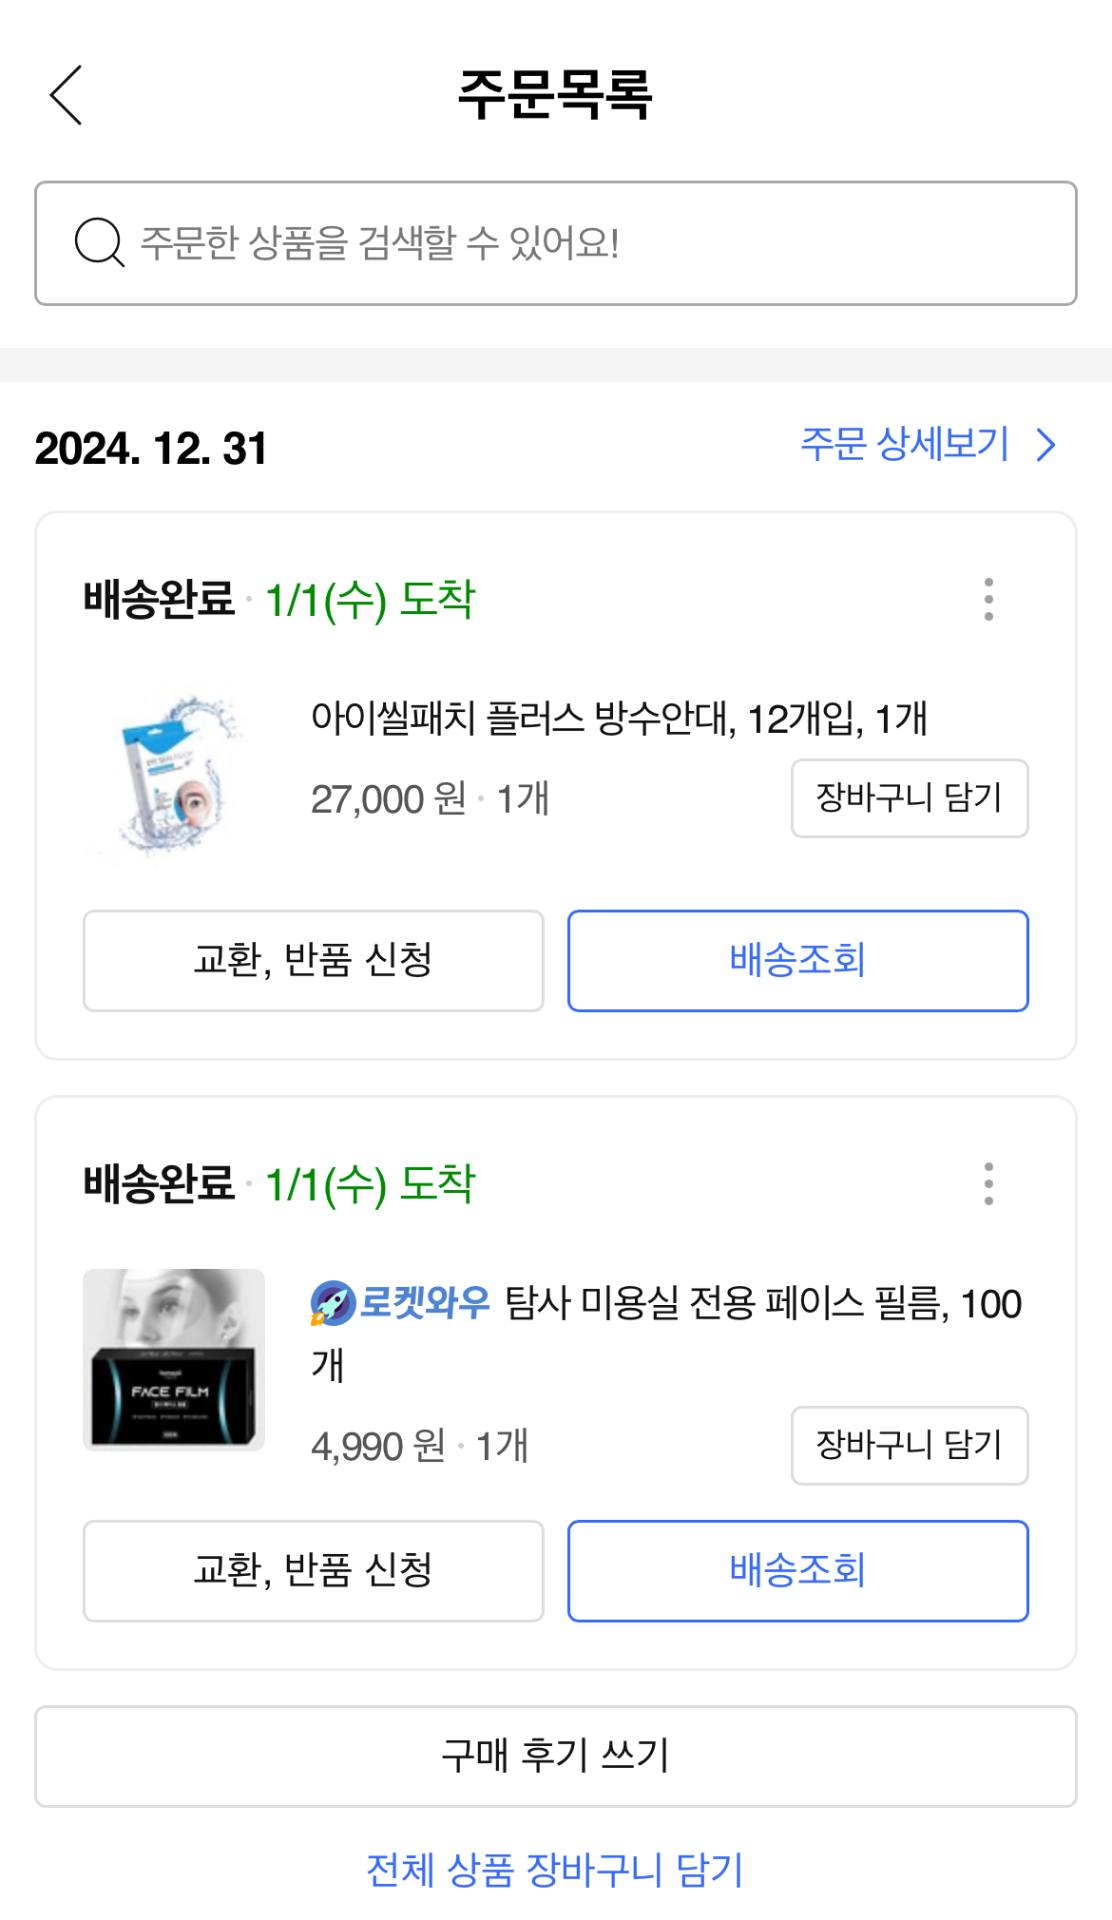The height and width of the screenshot is (1920, 1112).
Task: Add eye seal patch to cart (장바구니 담기)
Action: tap(909, 798)
